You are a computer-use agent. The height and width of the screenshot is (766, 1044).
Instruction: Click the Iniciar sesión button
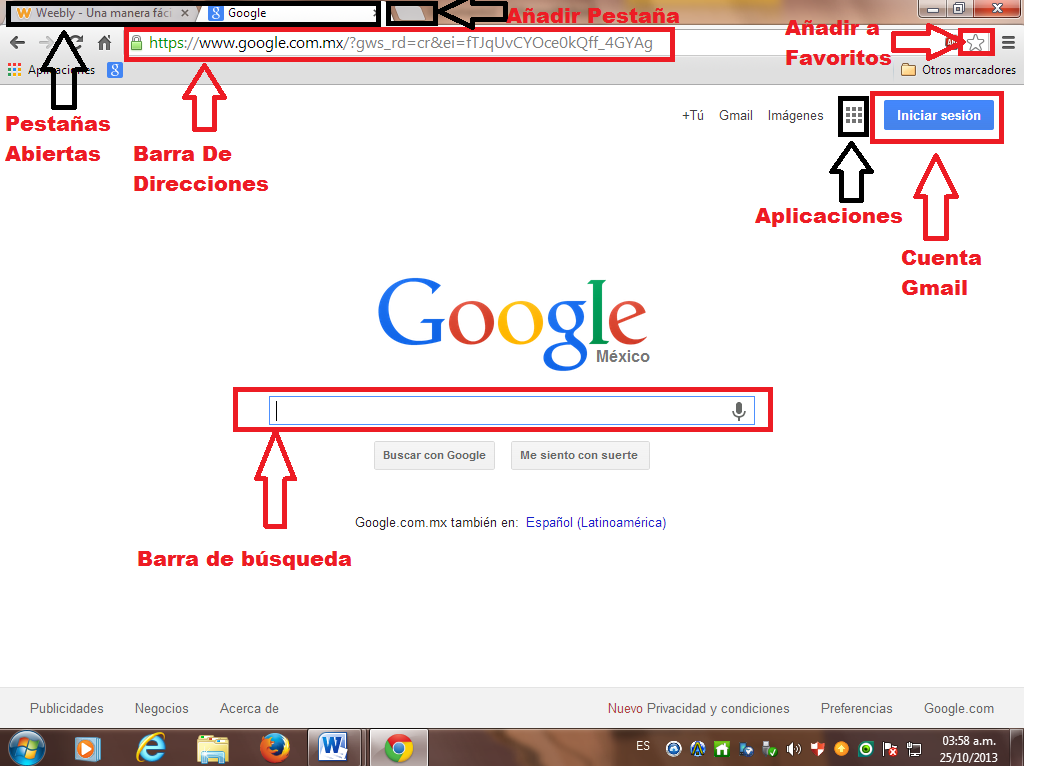[938, 116]
